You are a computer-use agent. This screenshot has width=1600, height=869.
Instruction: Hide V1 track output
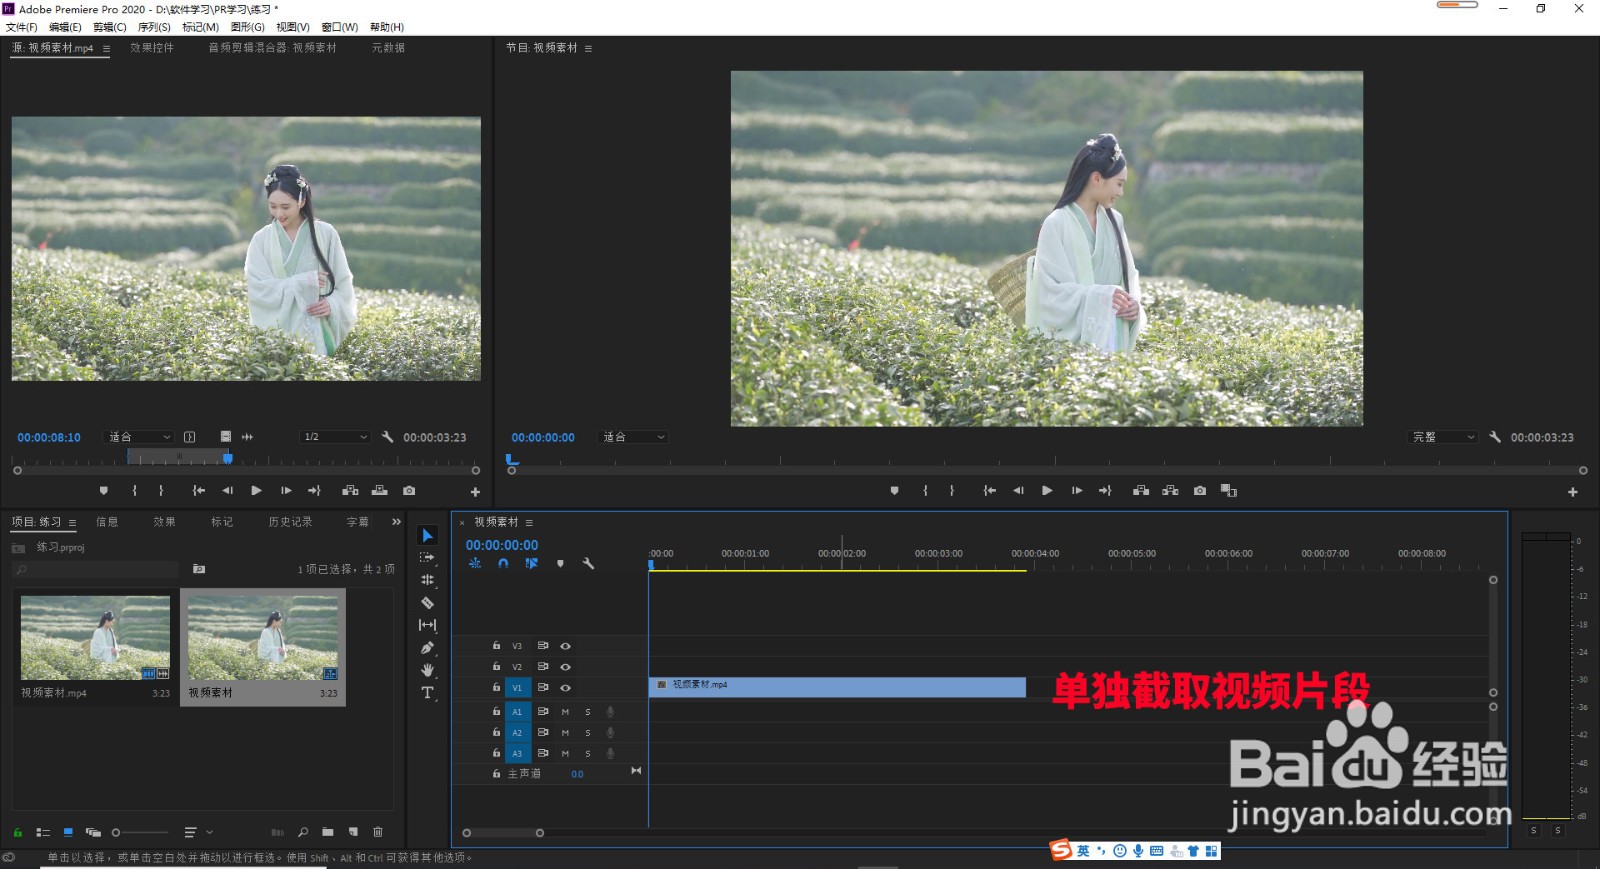point(565,688)
